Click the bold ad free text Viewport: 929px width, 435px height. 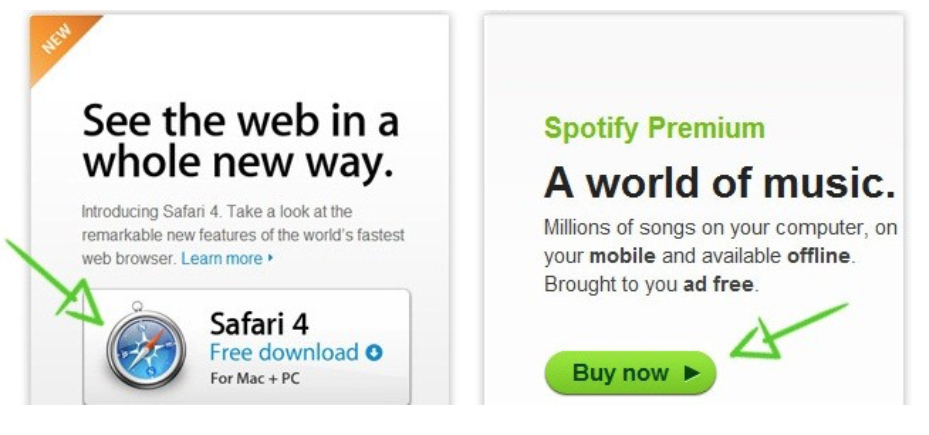coord(719,284)
